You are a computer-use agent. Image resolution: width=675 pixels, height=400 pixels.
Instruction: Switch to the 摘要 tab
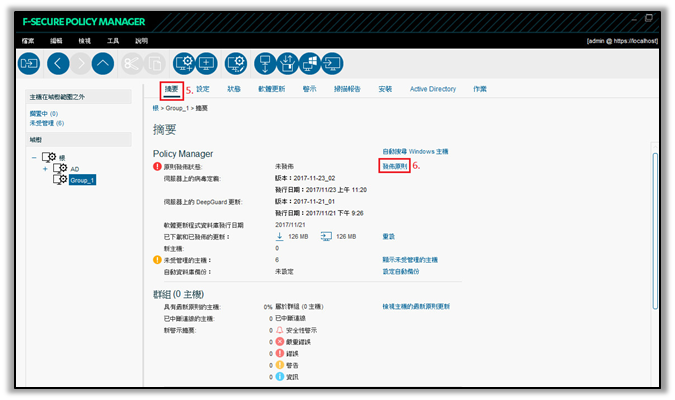[x=171, y=89]
